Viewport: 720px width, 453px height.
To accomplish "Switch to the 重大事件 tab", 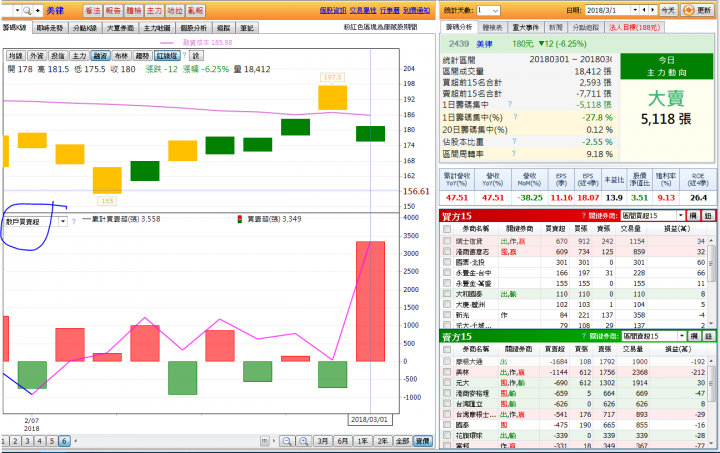I will pos(525,28).
